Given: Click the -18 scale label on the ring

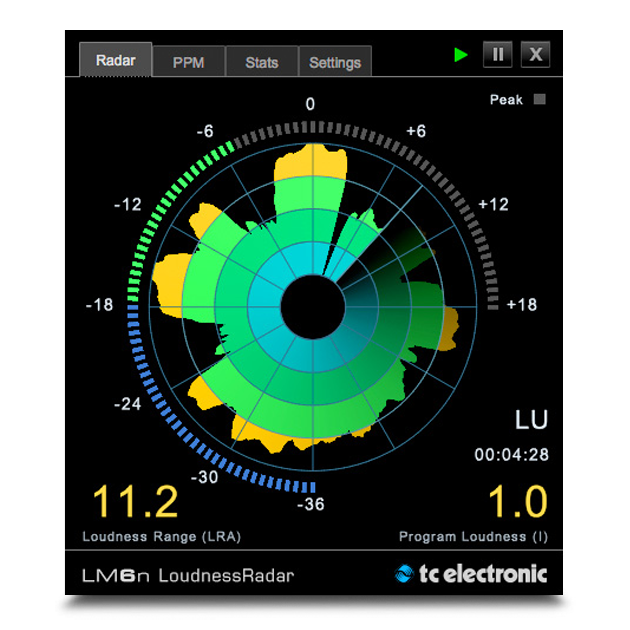Looking at the screenshot, I should pos(100,305).
